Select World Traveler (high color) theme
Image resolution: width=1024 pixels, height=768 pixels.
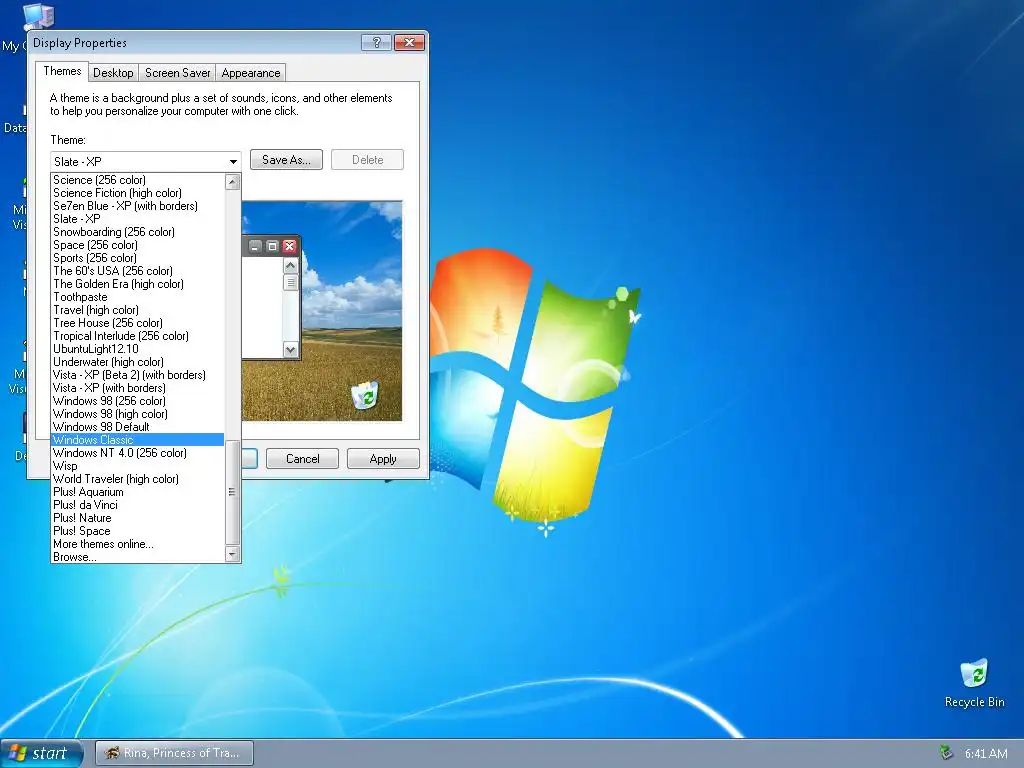[x=138, y=479]
